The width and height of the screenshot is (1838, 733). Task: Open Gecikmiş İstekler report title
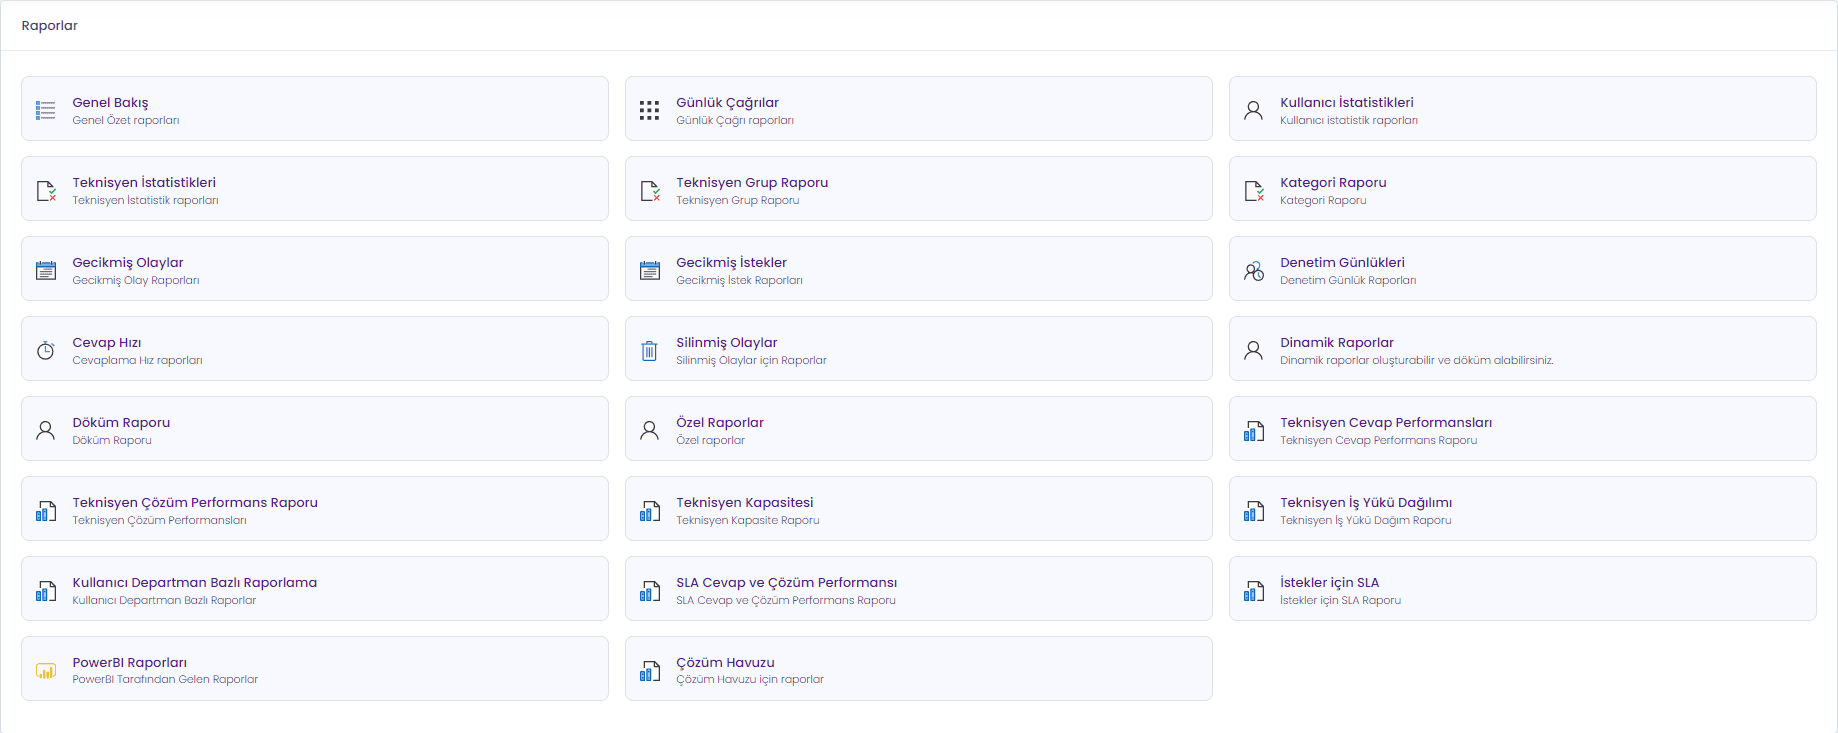tap(731, 262)
